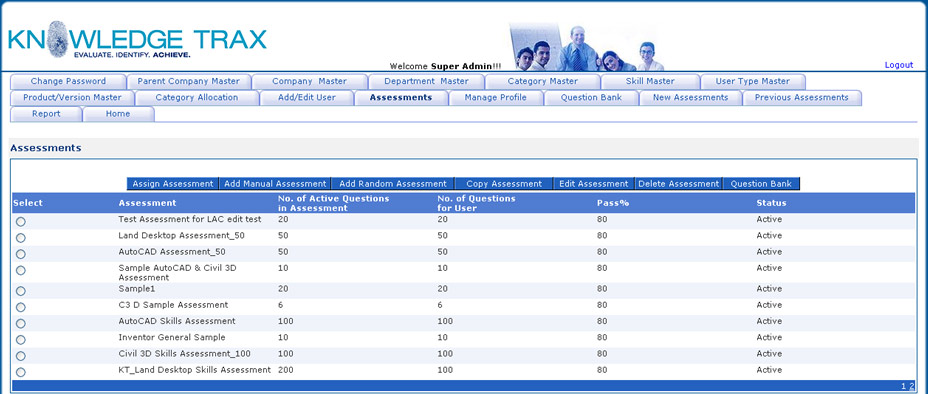Viewport: 928px width, 394px height.
Task: Select radio button for Sample1 assessment
Action: pos(21,291)
